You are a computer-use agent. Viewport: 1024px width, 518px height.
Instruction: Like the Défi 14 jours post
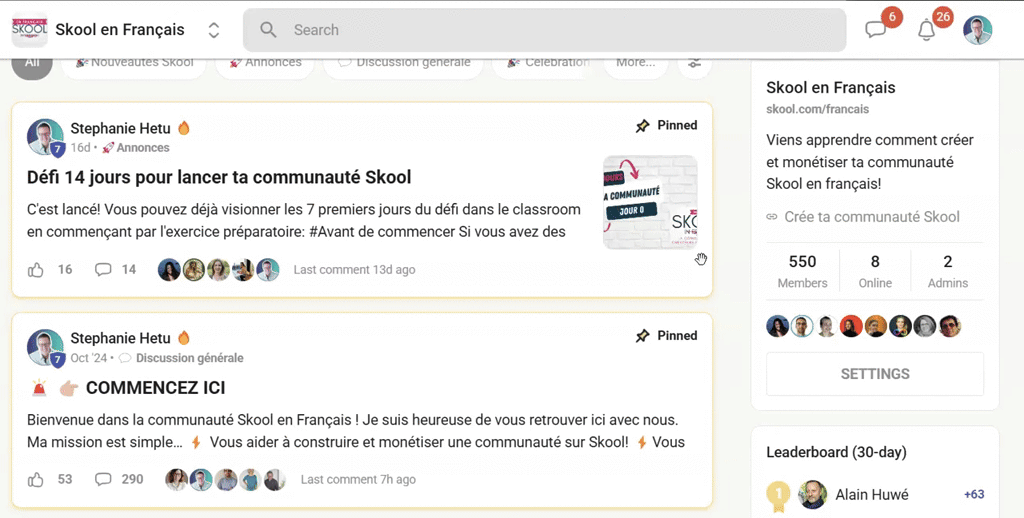(x=35, y=270)
